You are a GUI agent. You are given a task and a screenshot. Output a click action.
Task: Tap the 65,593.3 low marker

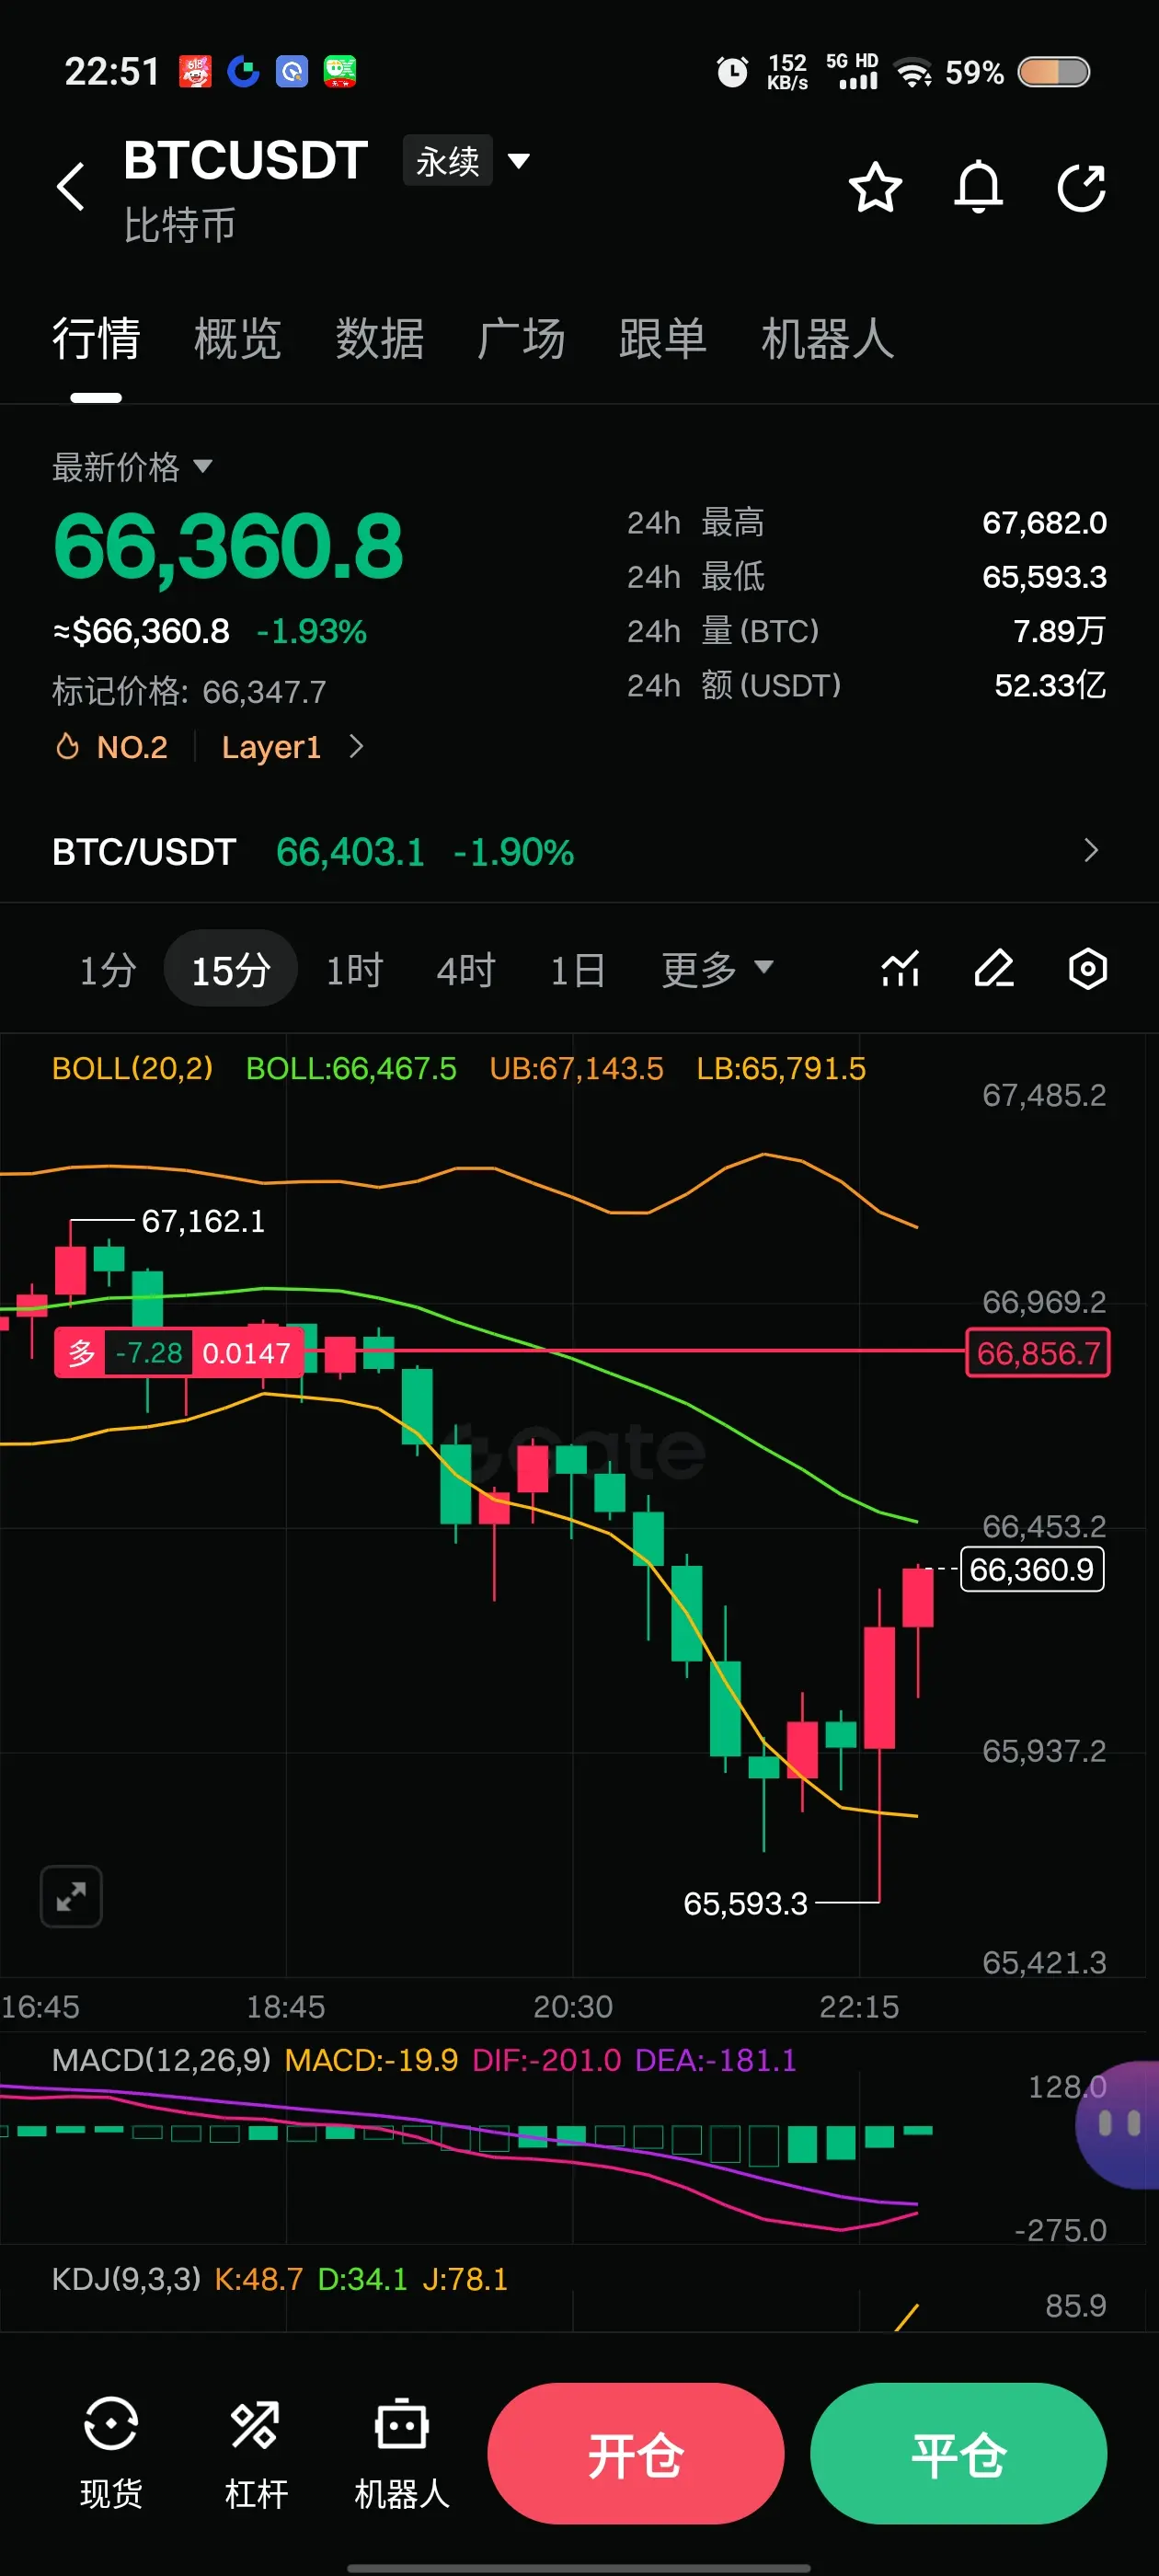[745, 1903]
